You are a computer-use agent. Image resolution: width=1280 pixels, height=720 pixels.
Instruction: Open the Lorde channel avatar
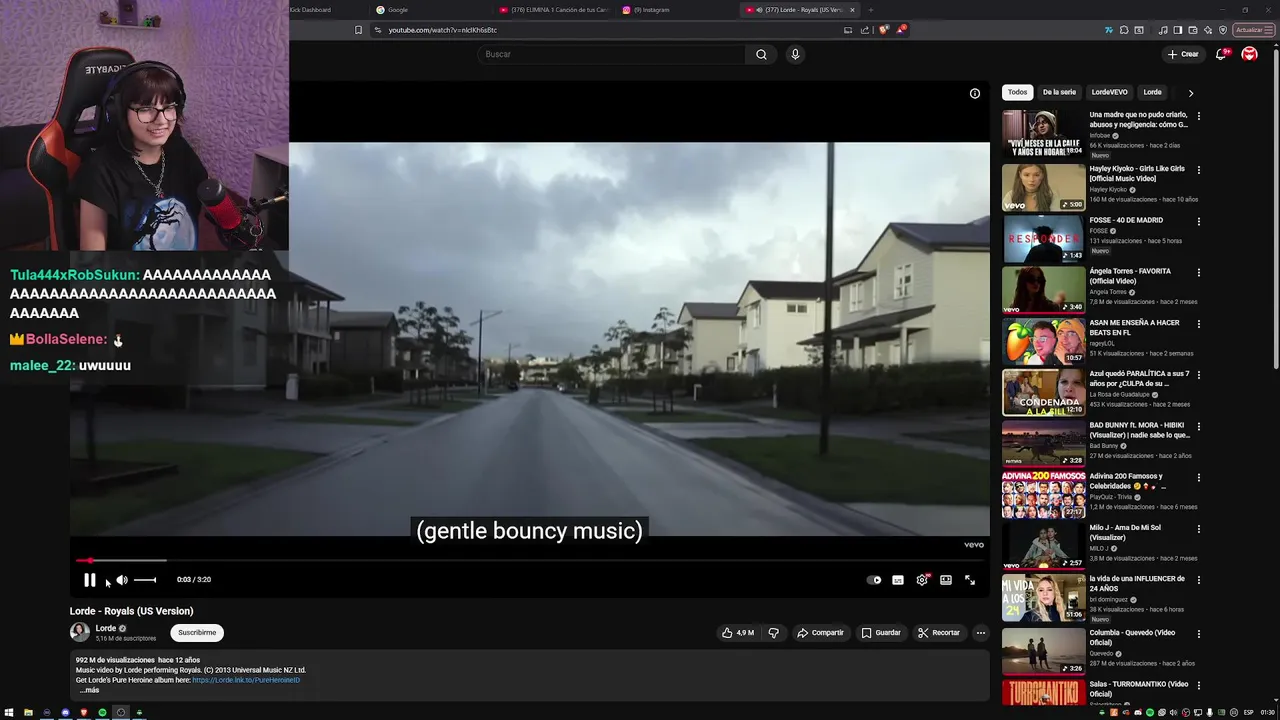coord(80,632)
